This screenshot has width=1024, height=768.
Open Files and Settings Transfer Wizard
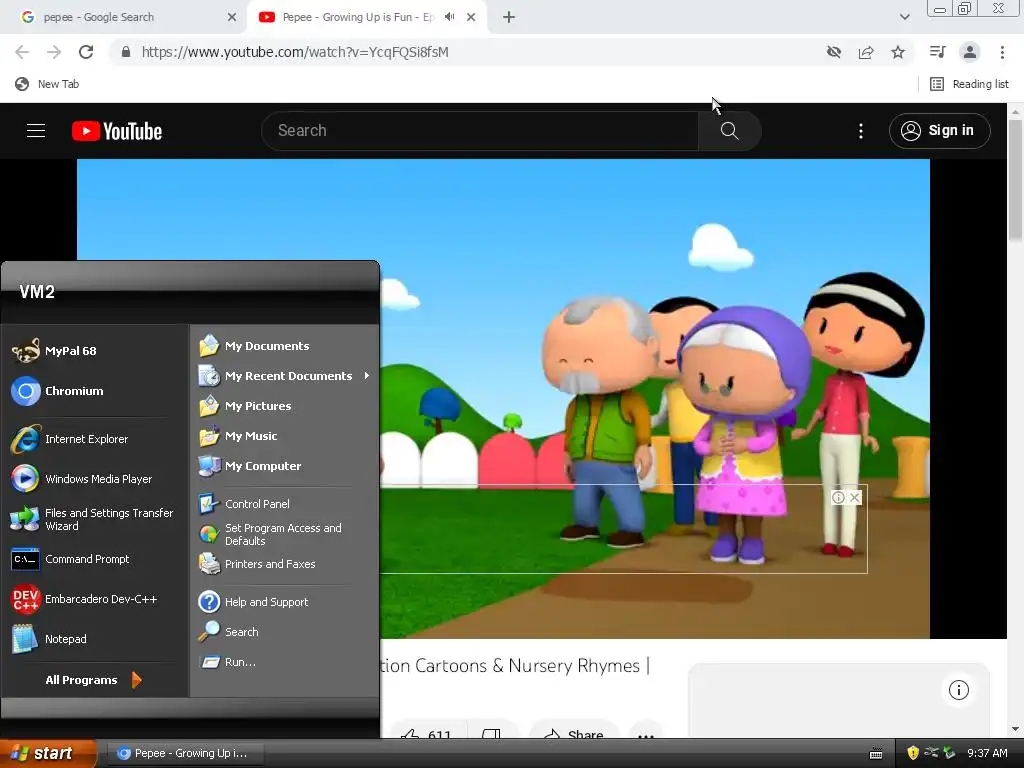[x=93, y=519]
